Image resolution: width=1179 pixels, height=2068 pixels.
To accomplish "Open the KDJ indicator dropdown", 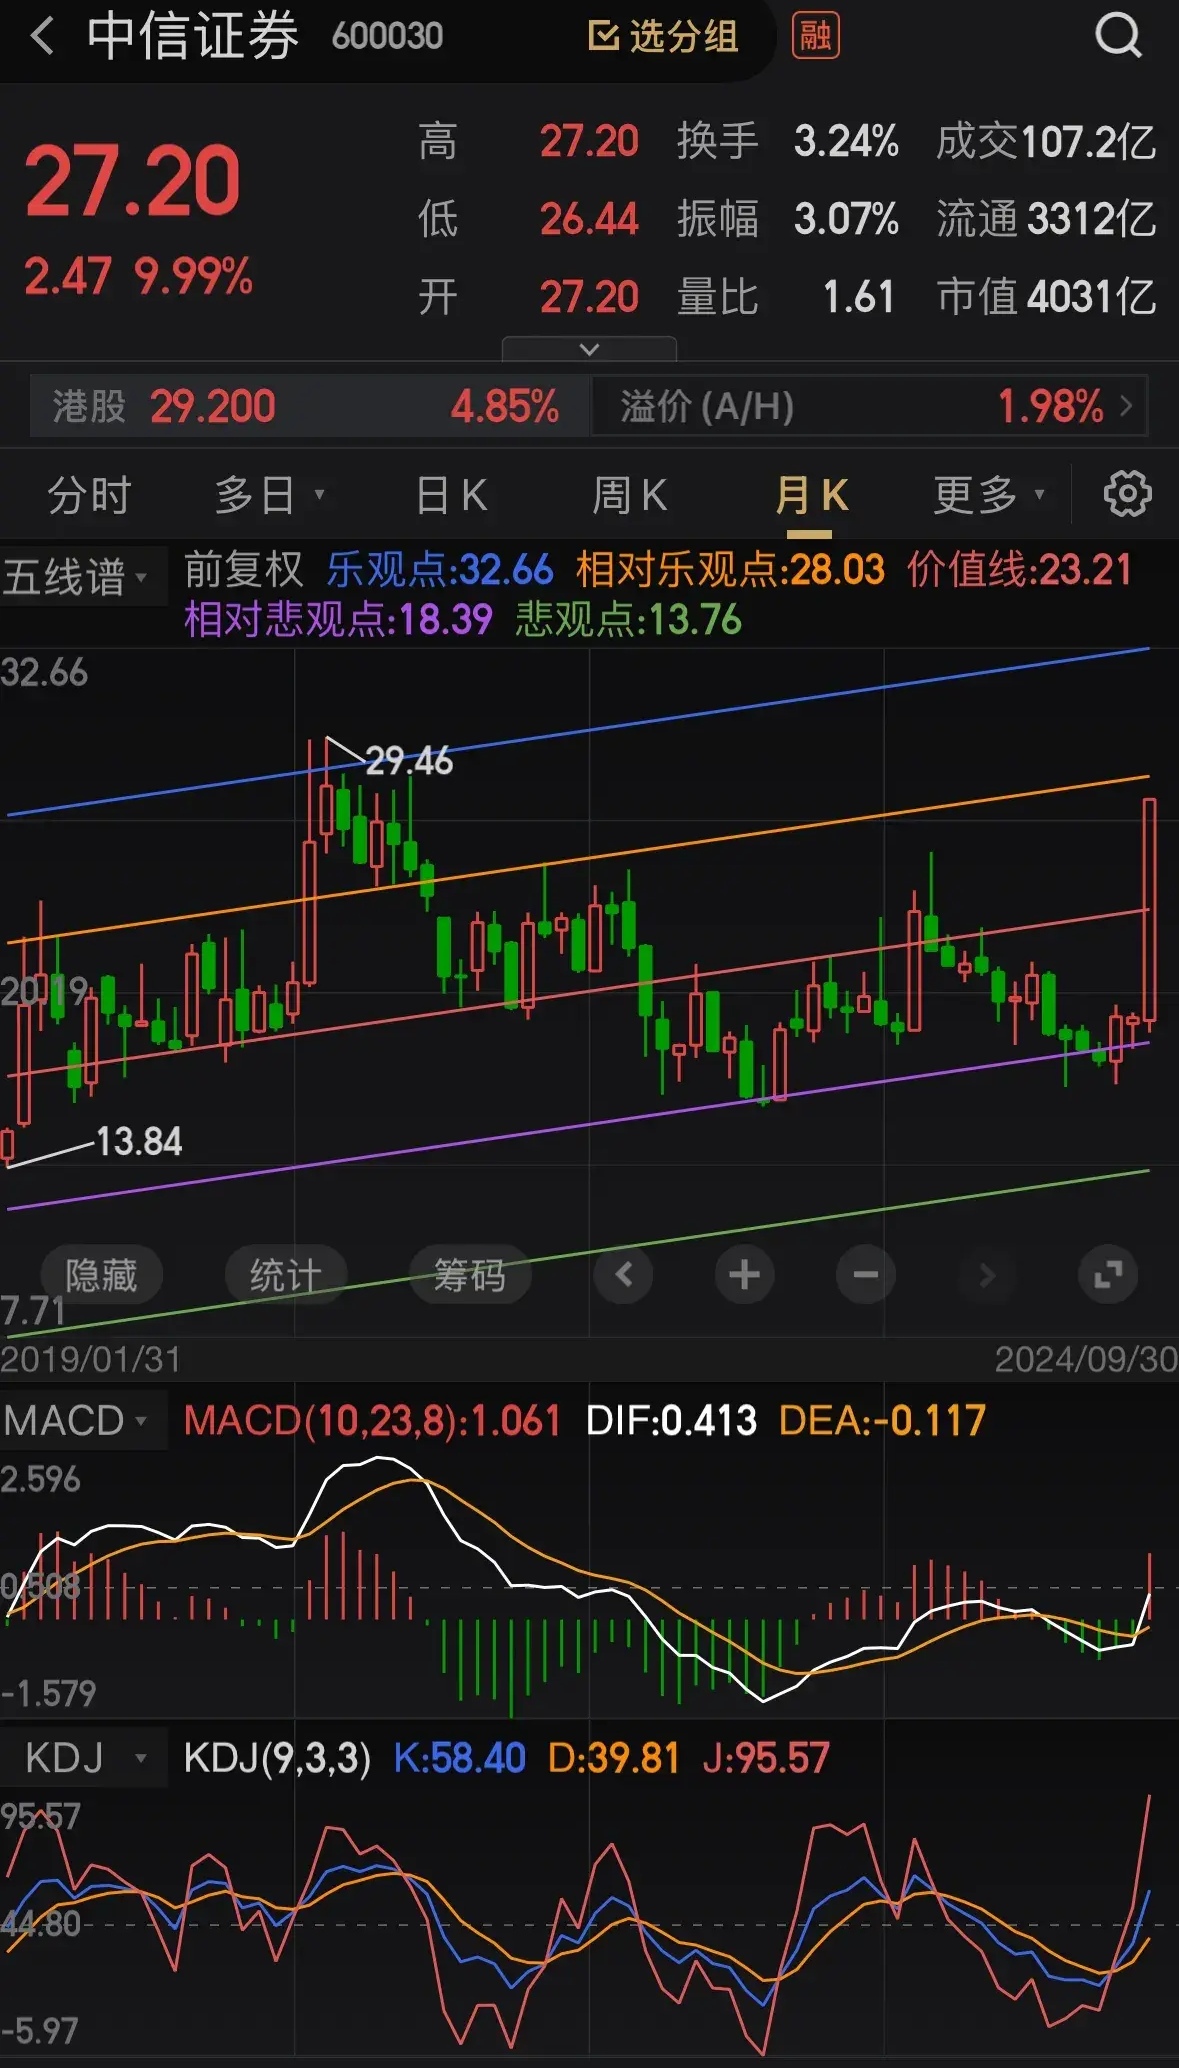I will [85, 1758].
